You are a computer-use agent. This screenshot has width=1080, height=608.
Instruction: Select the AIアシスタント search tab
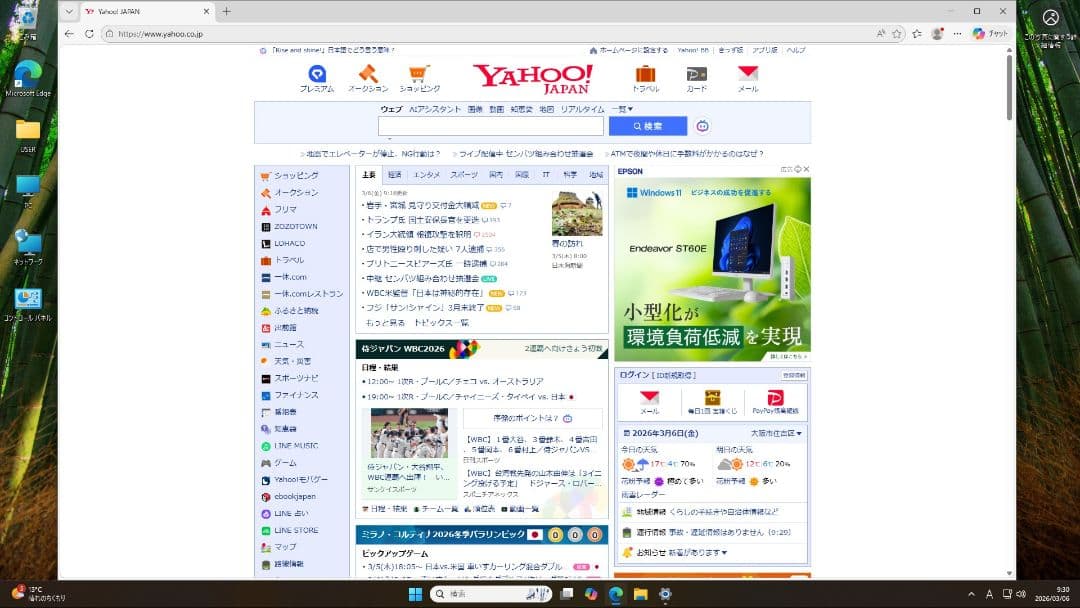(435, 109)
